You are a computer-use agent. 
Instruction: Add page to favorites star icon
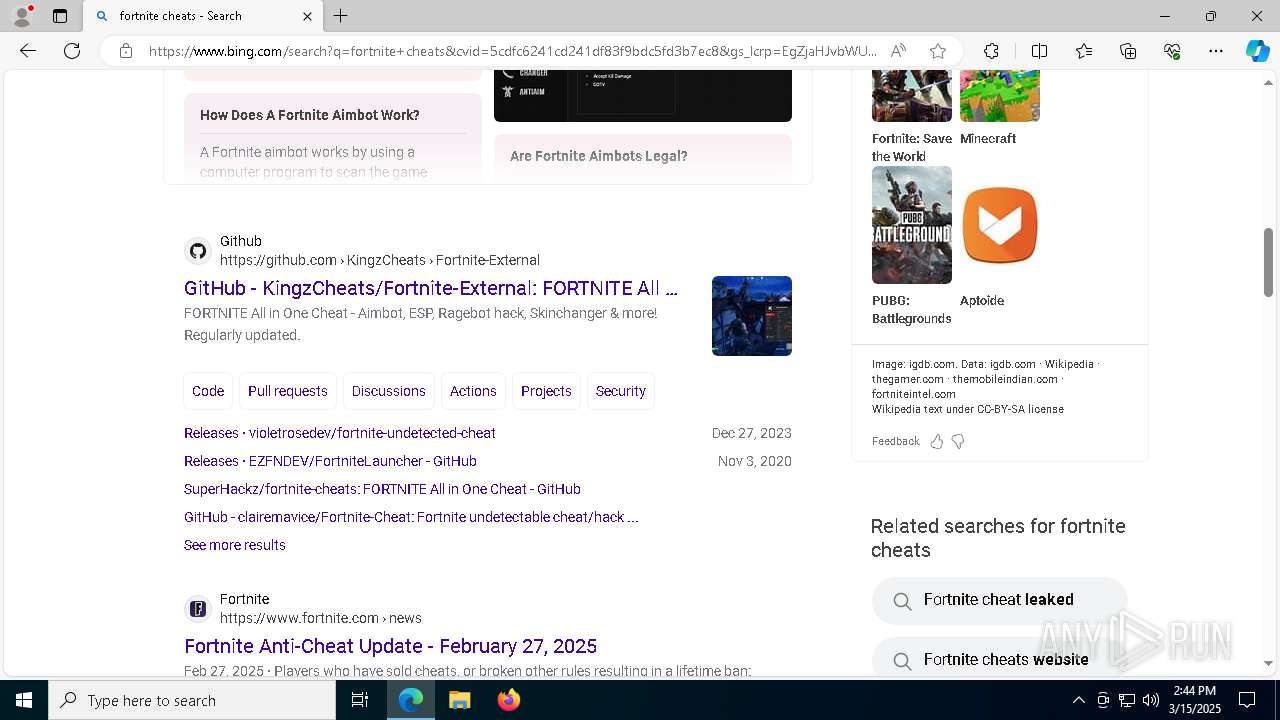[937, 51]
